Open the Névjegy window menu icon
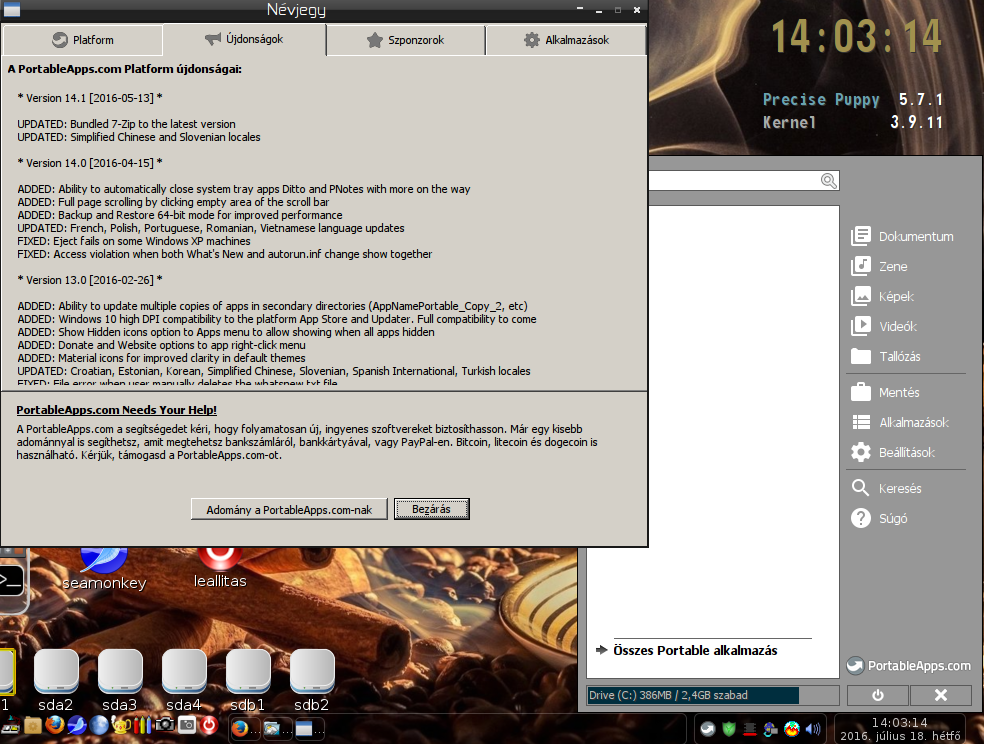The height and width of the screenshot is (744, 984). [11, 9]
